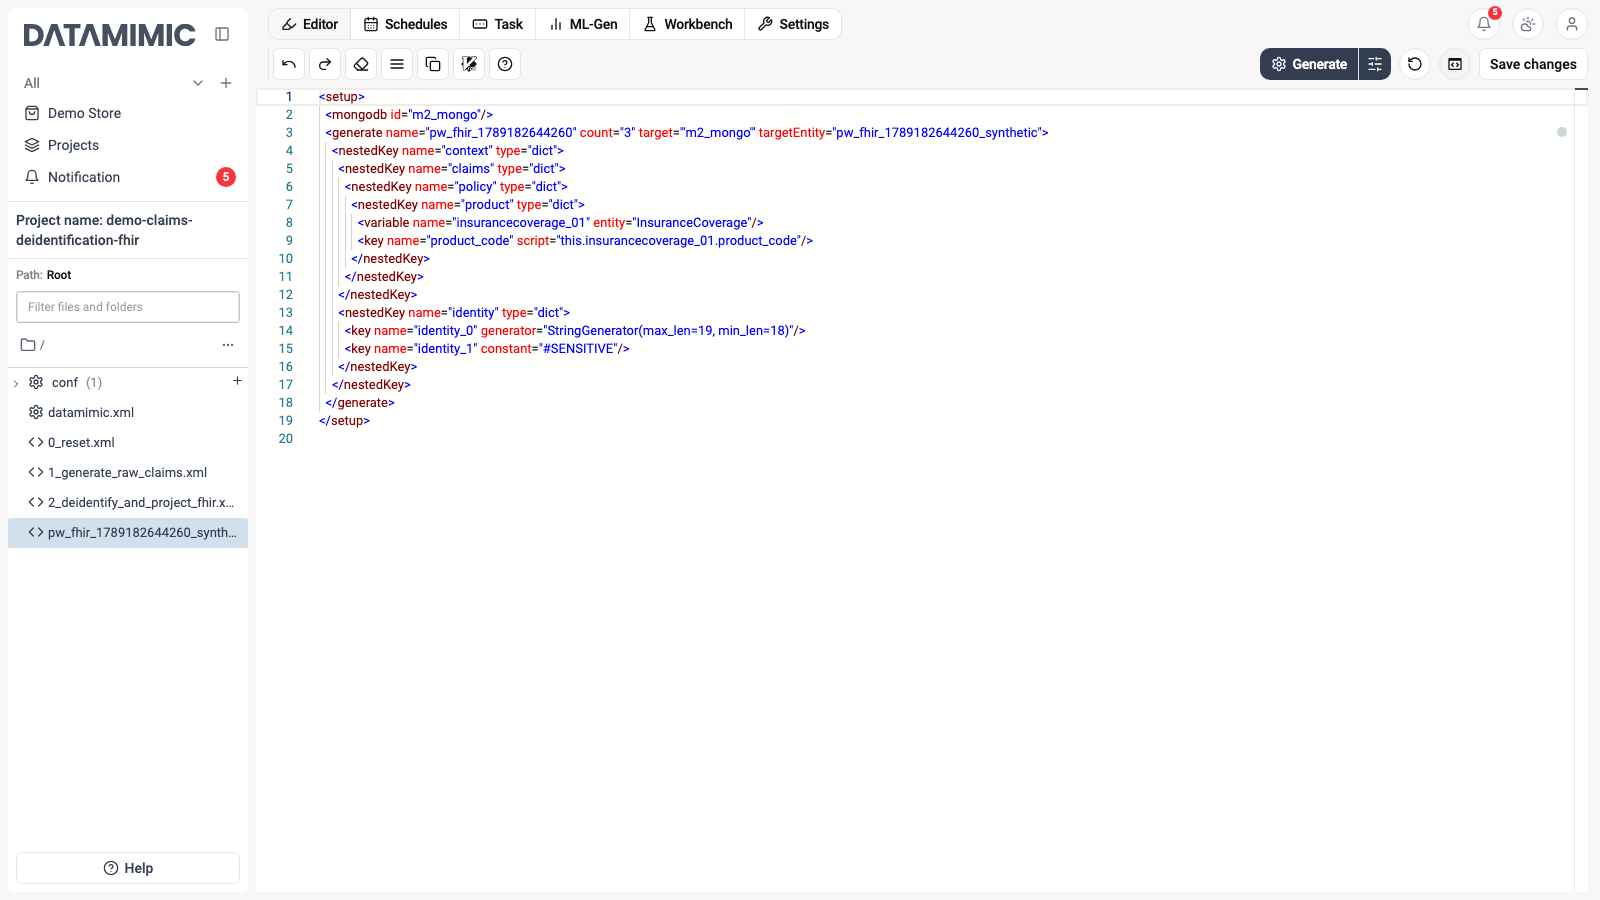Click the magic wand assistant icon
This screenshot has height=900, width=1600.
click(x=469, y=64)
